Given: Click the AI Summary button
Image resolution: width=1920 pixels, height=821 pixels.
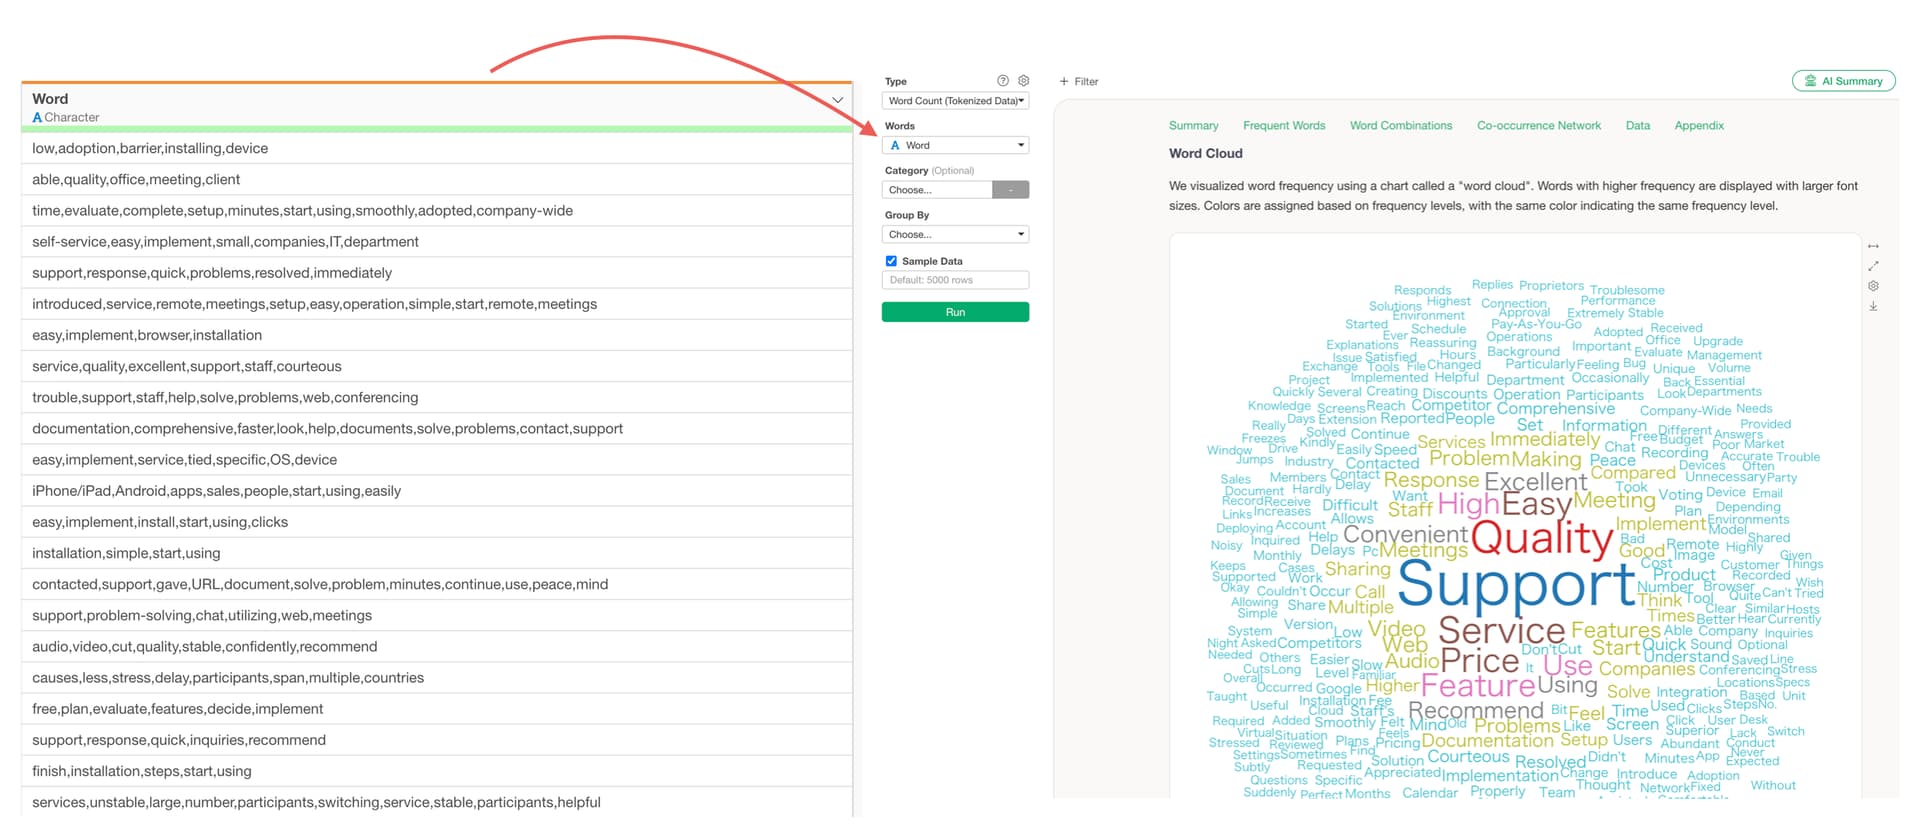Looking at the screenshot, I should pyautogui.click(x=1843, y=82).
